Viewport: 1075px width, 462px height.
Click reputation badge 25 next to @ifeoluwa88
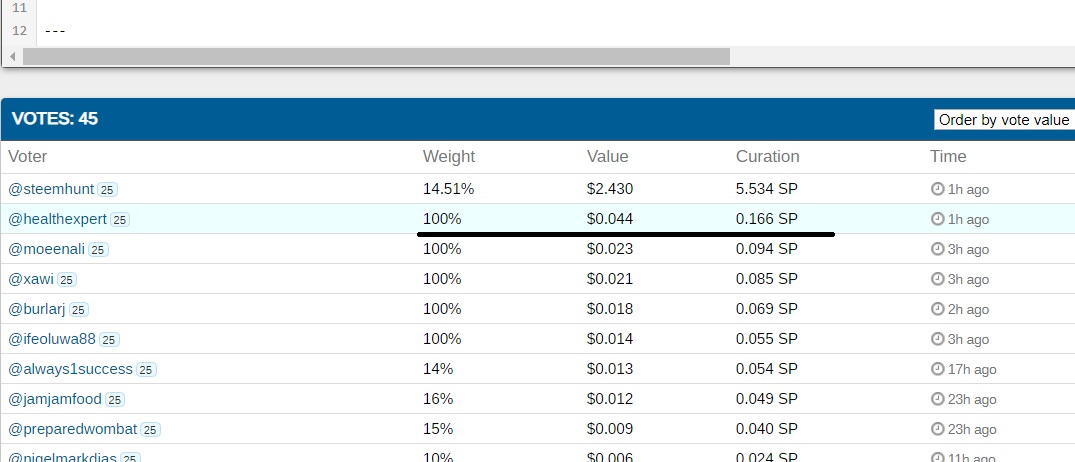tap(110, 340)
